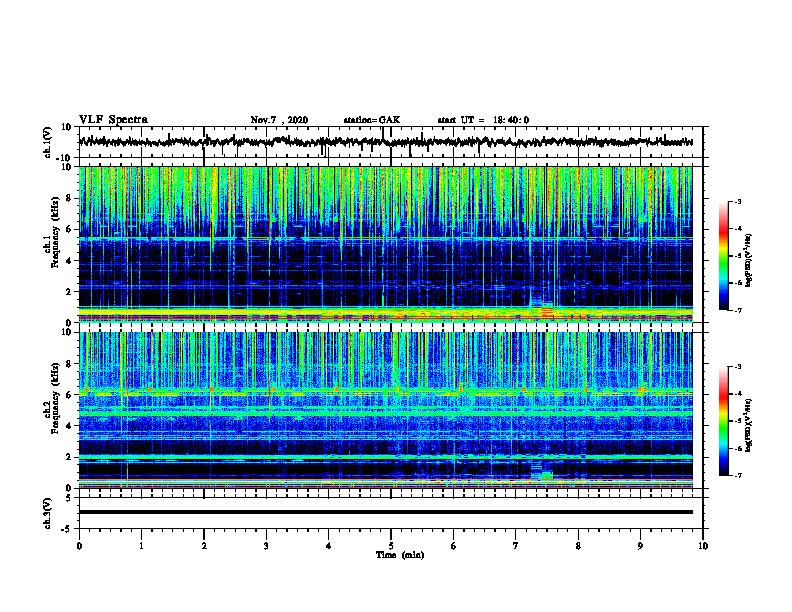Click the 'station=GAK' label
Screen dimensions: 792x612
click(x=372, y=120)
